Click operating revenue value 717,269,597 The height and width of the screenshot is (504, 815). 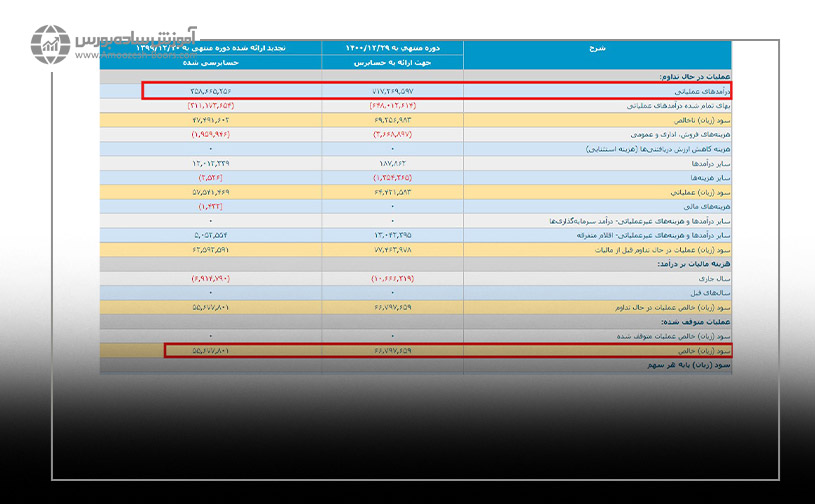pos(392,90)
